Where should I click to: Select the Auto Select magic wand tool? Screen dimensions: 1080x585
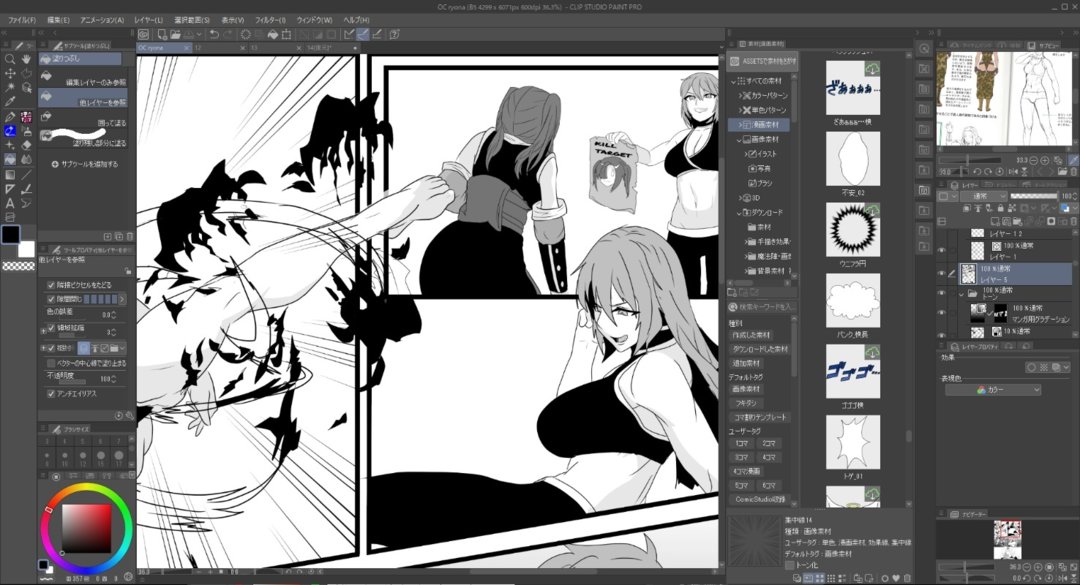coord(10,88)
